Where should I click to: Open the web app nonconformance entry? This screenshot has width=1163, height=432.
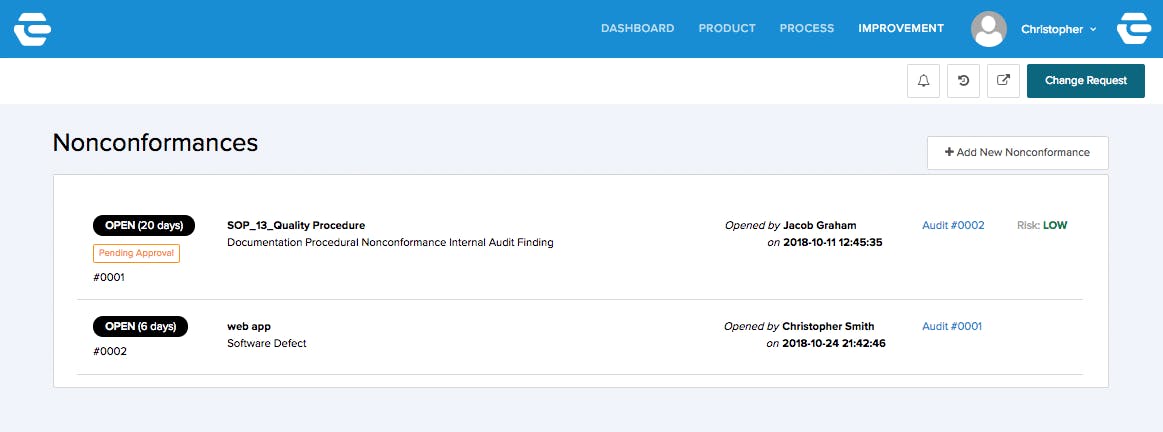(249, 326)
